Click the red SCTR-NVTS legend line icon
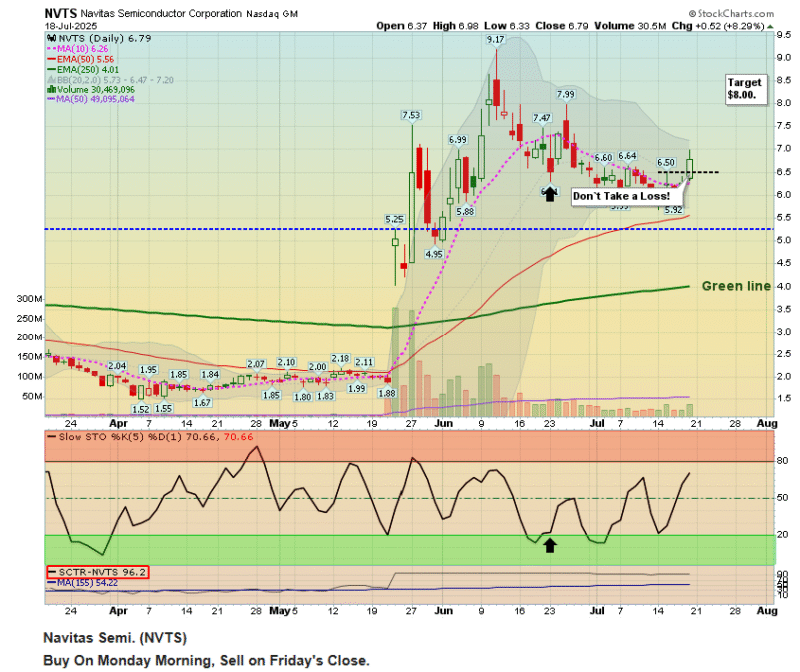The image size is (800, 672). tap(52, 571)
